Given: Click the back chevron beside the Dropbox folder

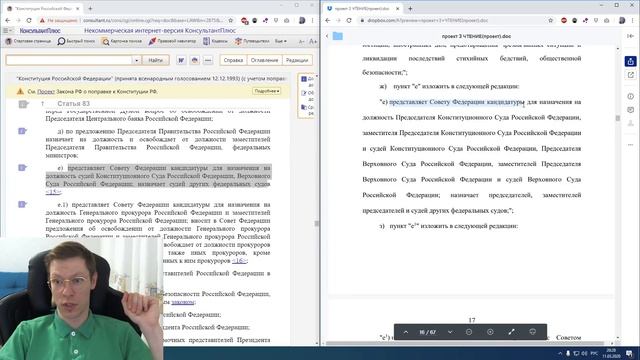Looking at the screenshot, I should point(327,36).
